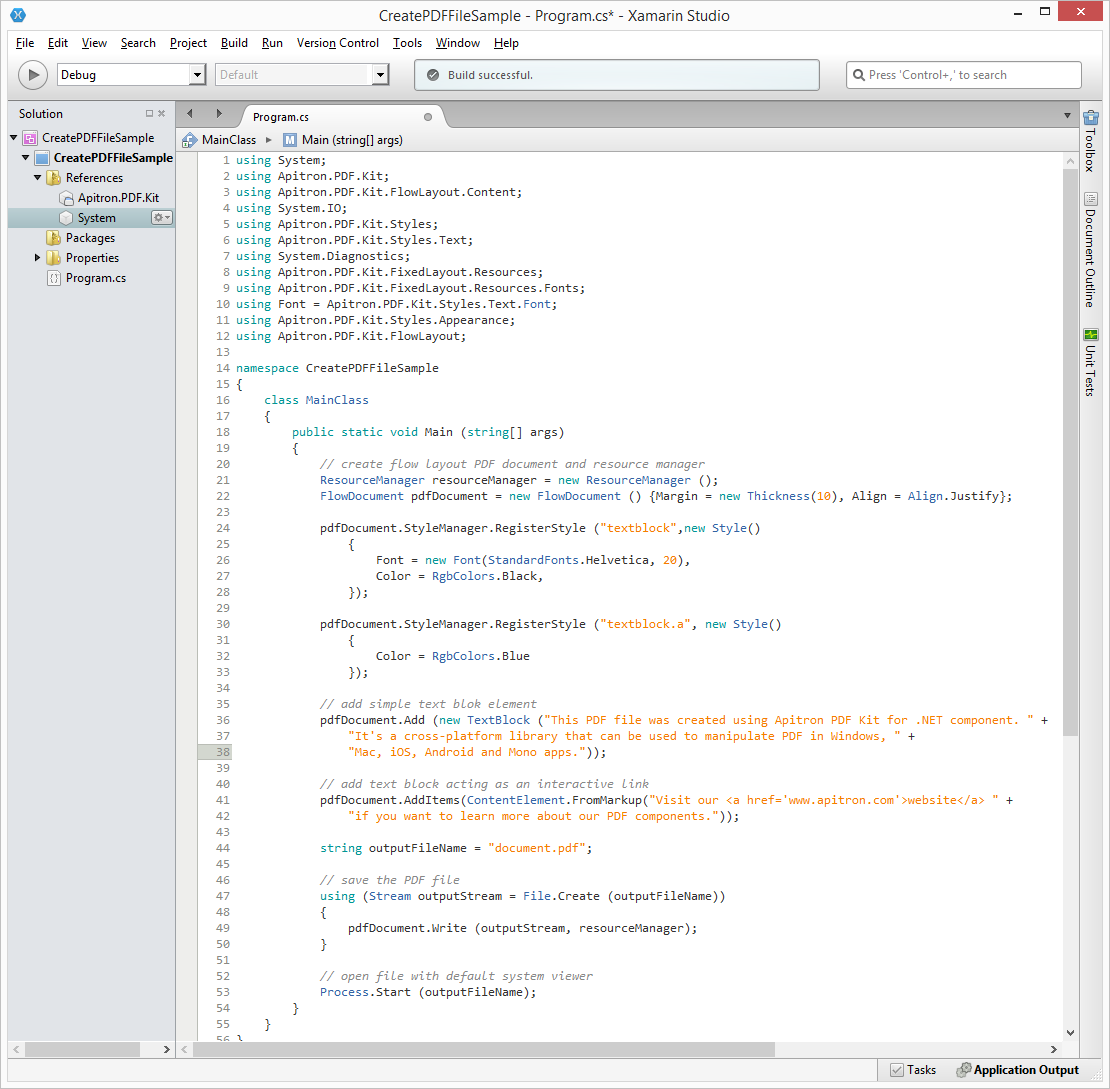Screen dimensions: 1110x1089
Task: Navigate back with the left arrow
Action: pyautogui.click(x=190, y=114)
